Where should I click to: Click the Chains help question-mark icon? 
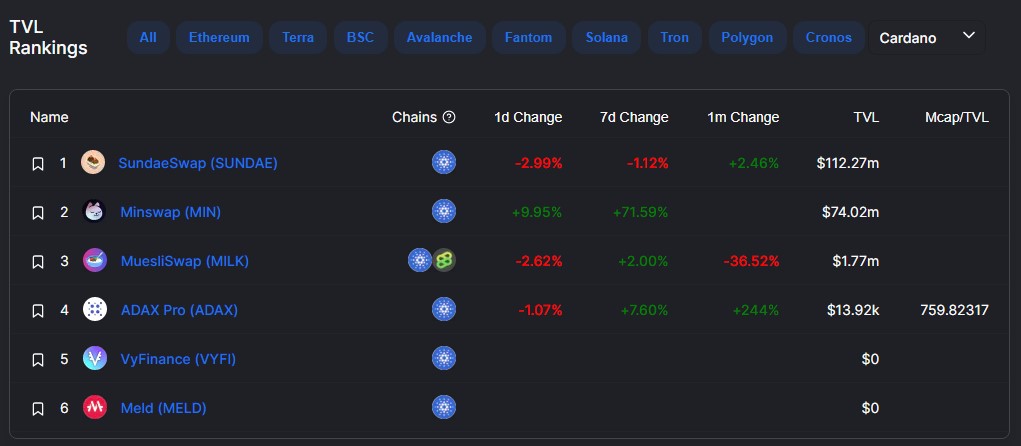point(449,117)
